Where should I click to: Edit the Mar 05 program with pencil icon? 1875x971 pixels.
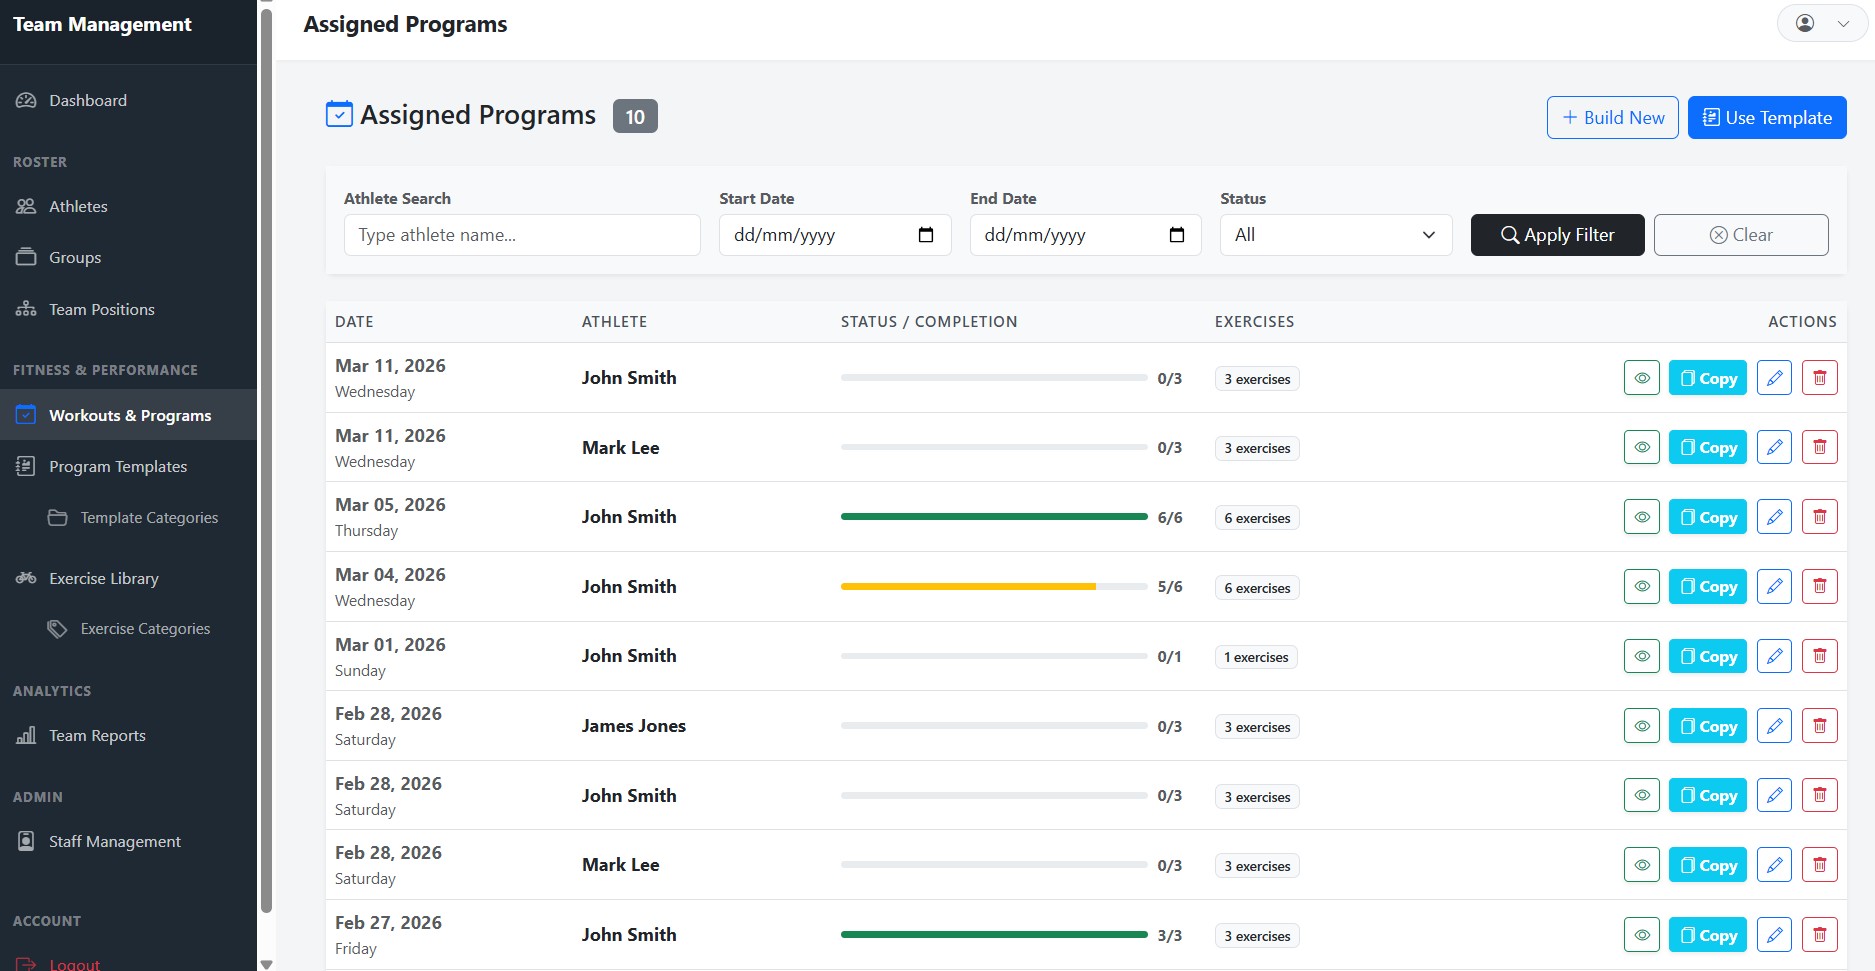(1774, 517)
